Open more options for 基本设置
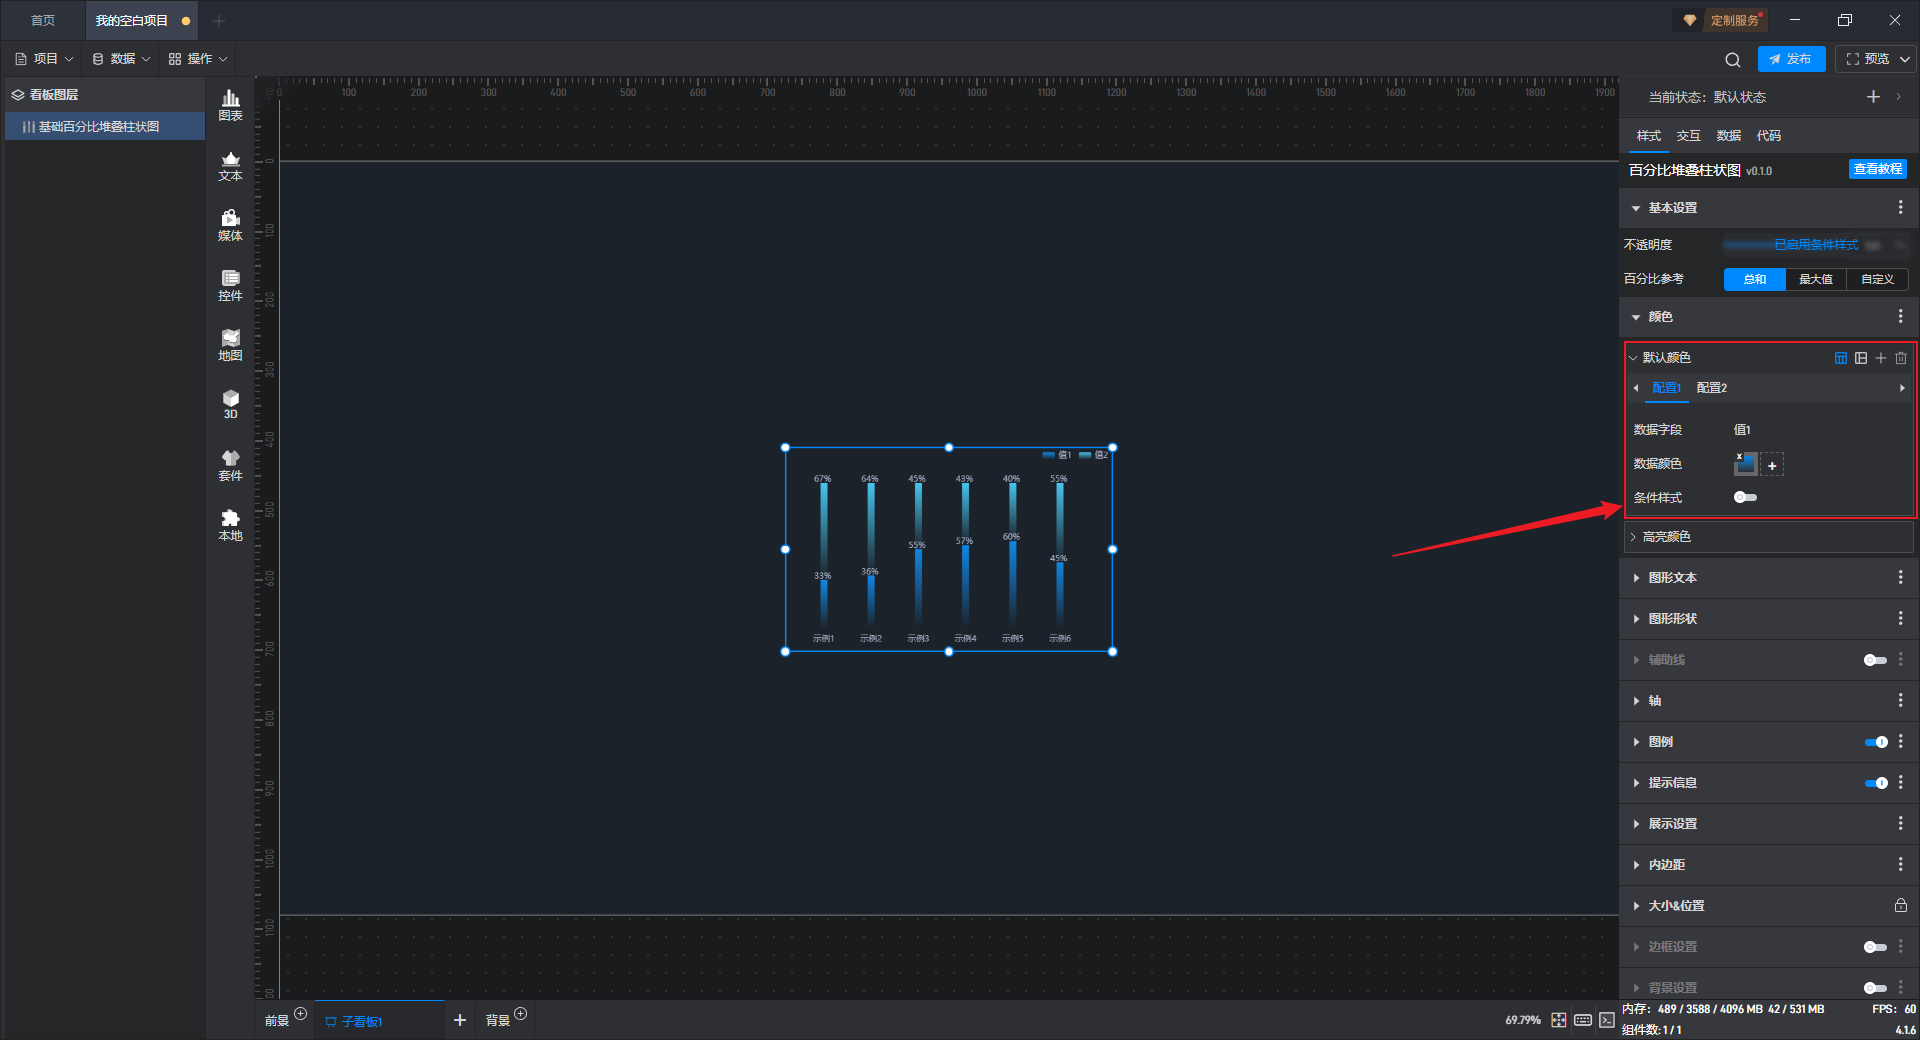 pyautogui.click(x=1901, y=207)
